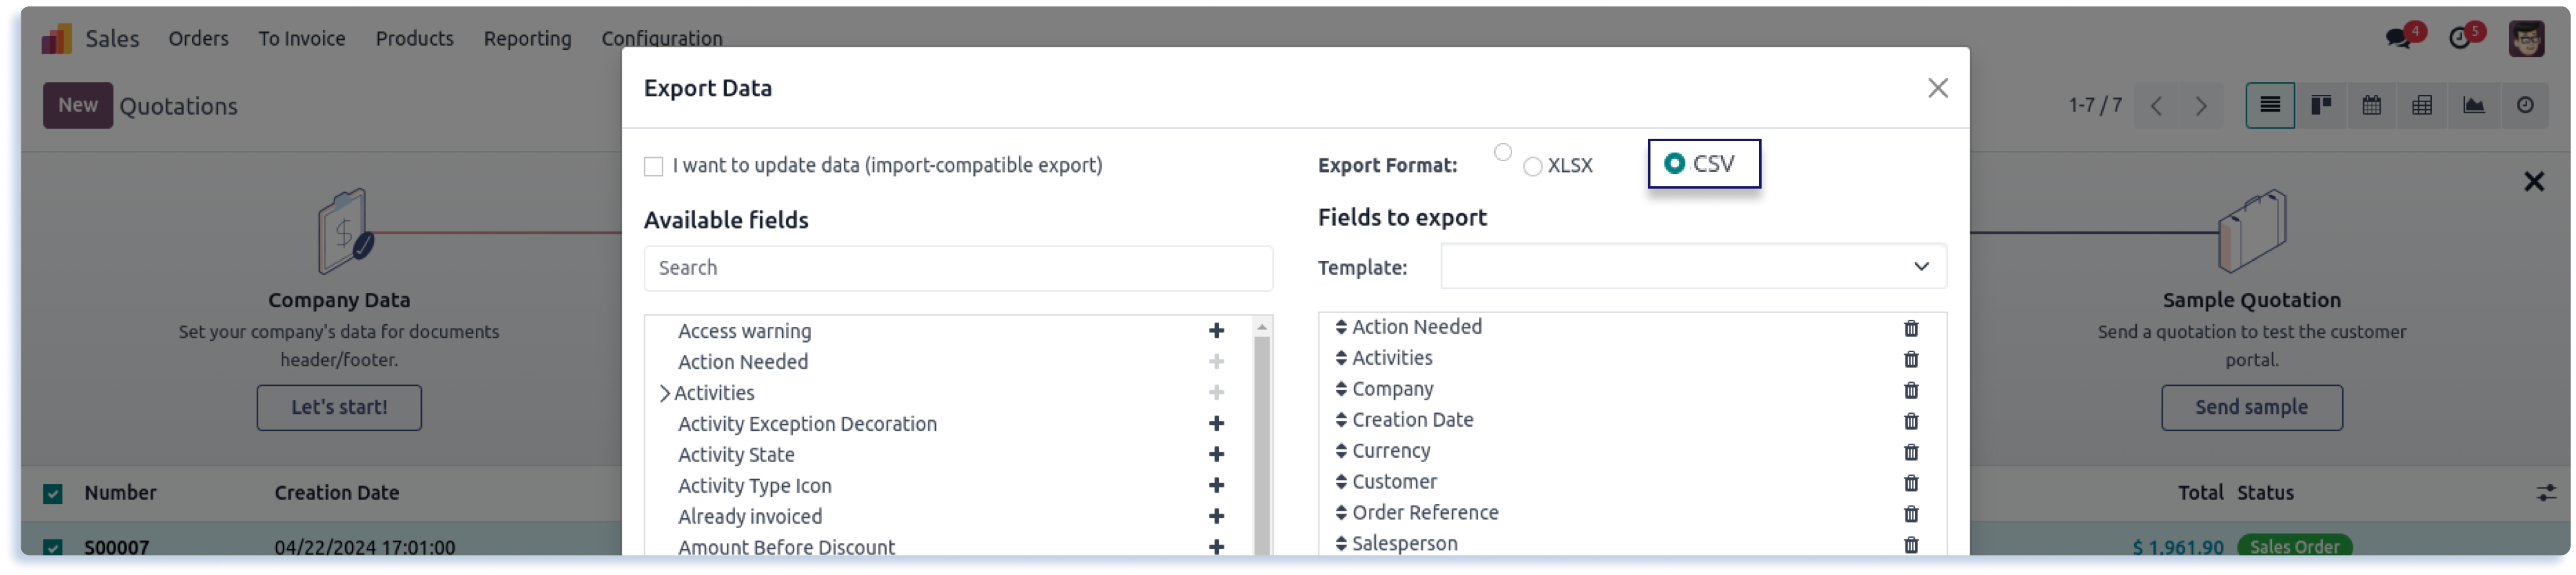Click the available fields scrollbar
2576x575 pixels.
(x=1261, y=445)
